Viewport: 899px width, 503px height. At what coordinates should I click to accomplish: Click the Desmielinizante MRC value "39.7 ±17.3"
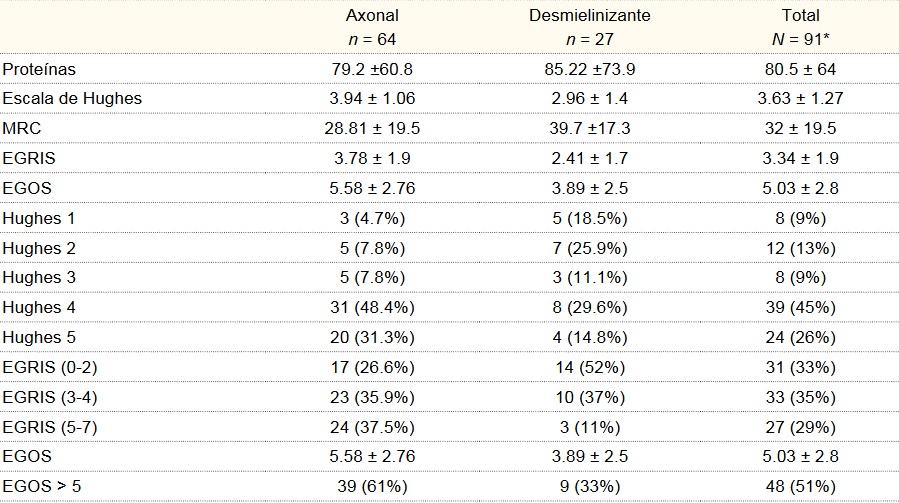tap(590, 129)
